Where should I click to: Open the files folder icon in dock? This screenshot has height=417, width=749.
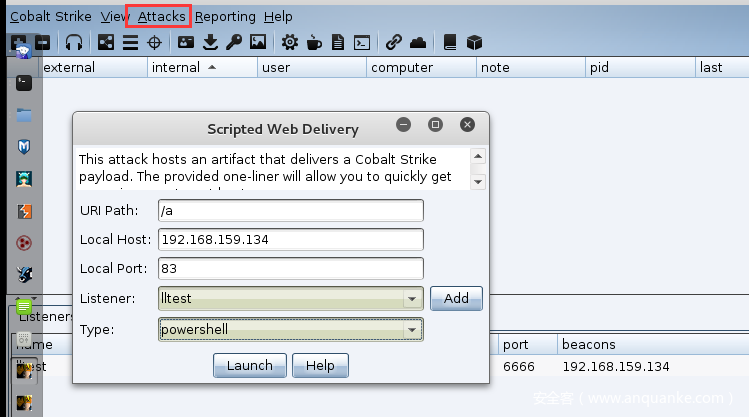[24, 115]
